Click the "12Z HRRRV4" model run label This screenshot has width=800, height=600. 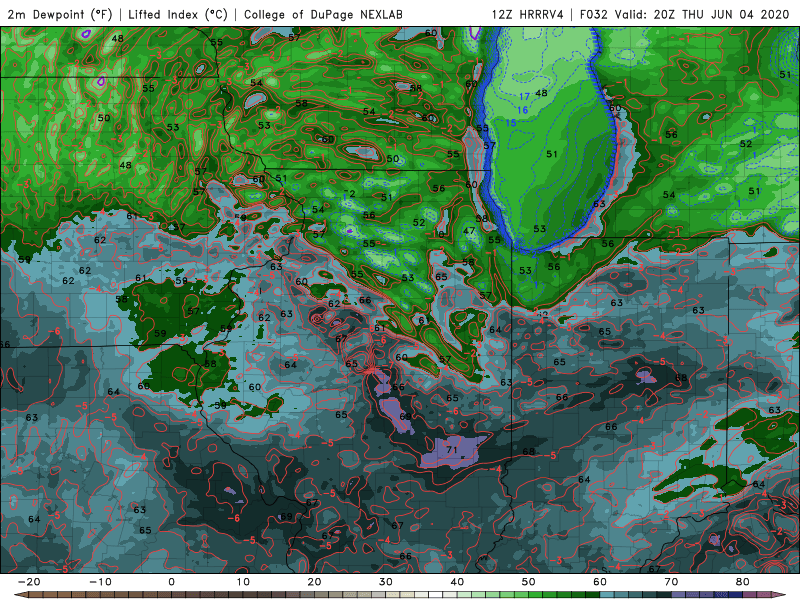[x=528, y=14]
